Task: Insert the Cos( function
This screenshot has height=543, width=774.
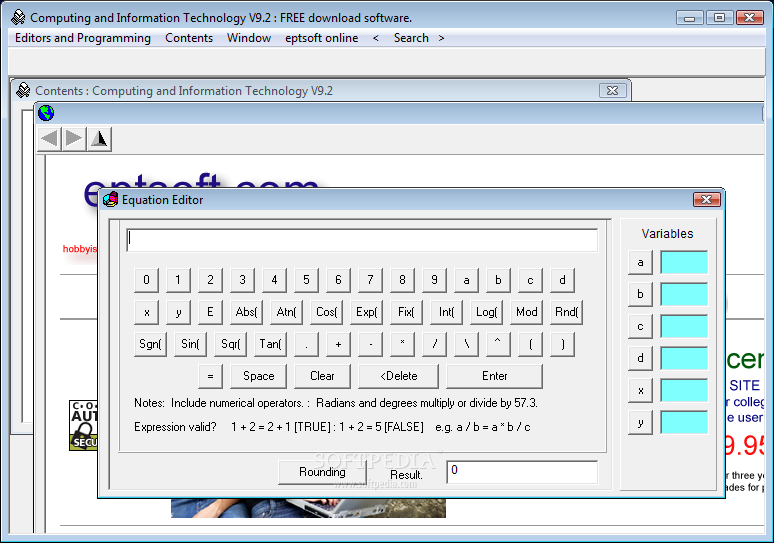Action: click(326, 312)
